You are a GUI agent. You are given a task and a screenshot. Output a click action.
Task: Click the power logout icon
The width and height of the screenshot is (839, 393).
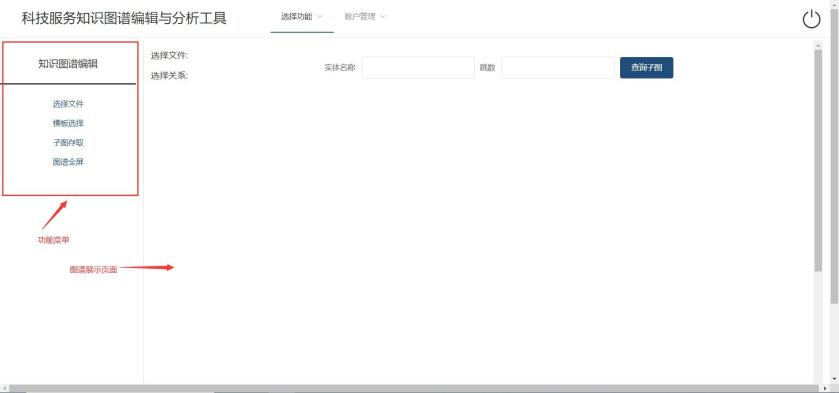811,19
